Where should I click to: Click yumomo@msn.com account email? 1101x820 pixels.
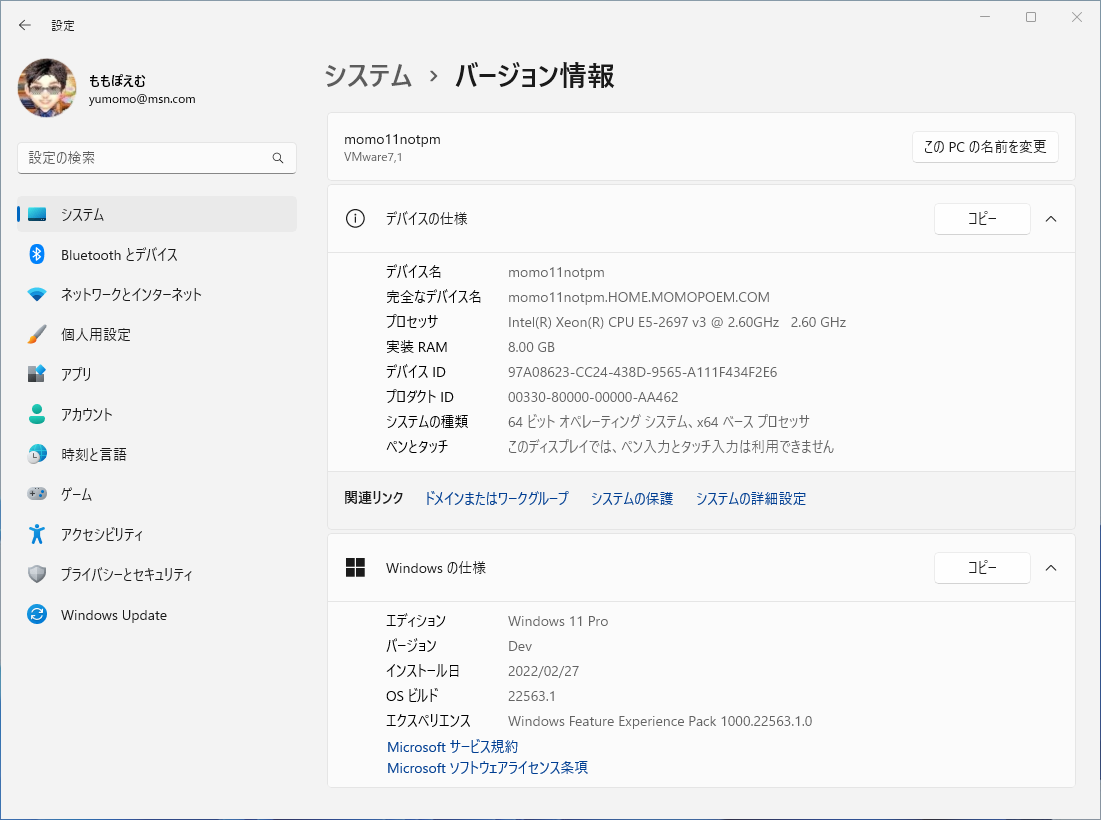tap(142, 99)
